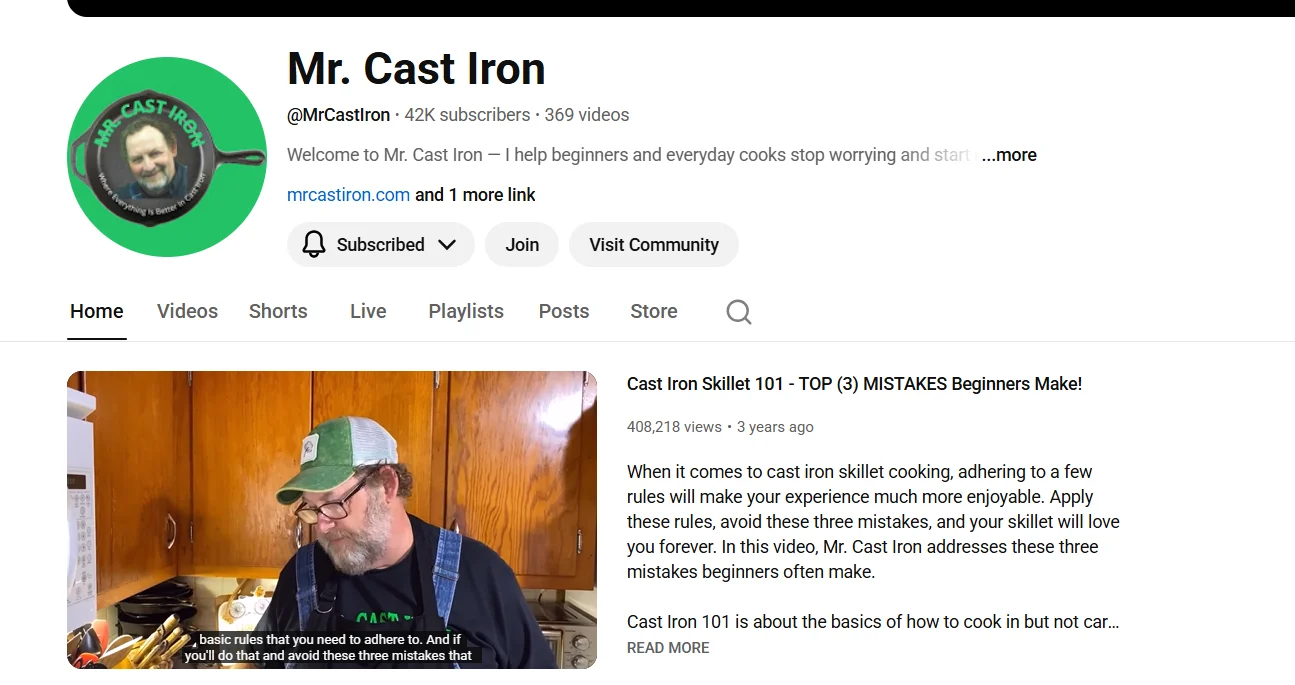The height and width of the screenshot is (685, 1295).
Task: Open the Posts tab
Action: tap(564, 311)
